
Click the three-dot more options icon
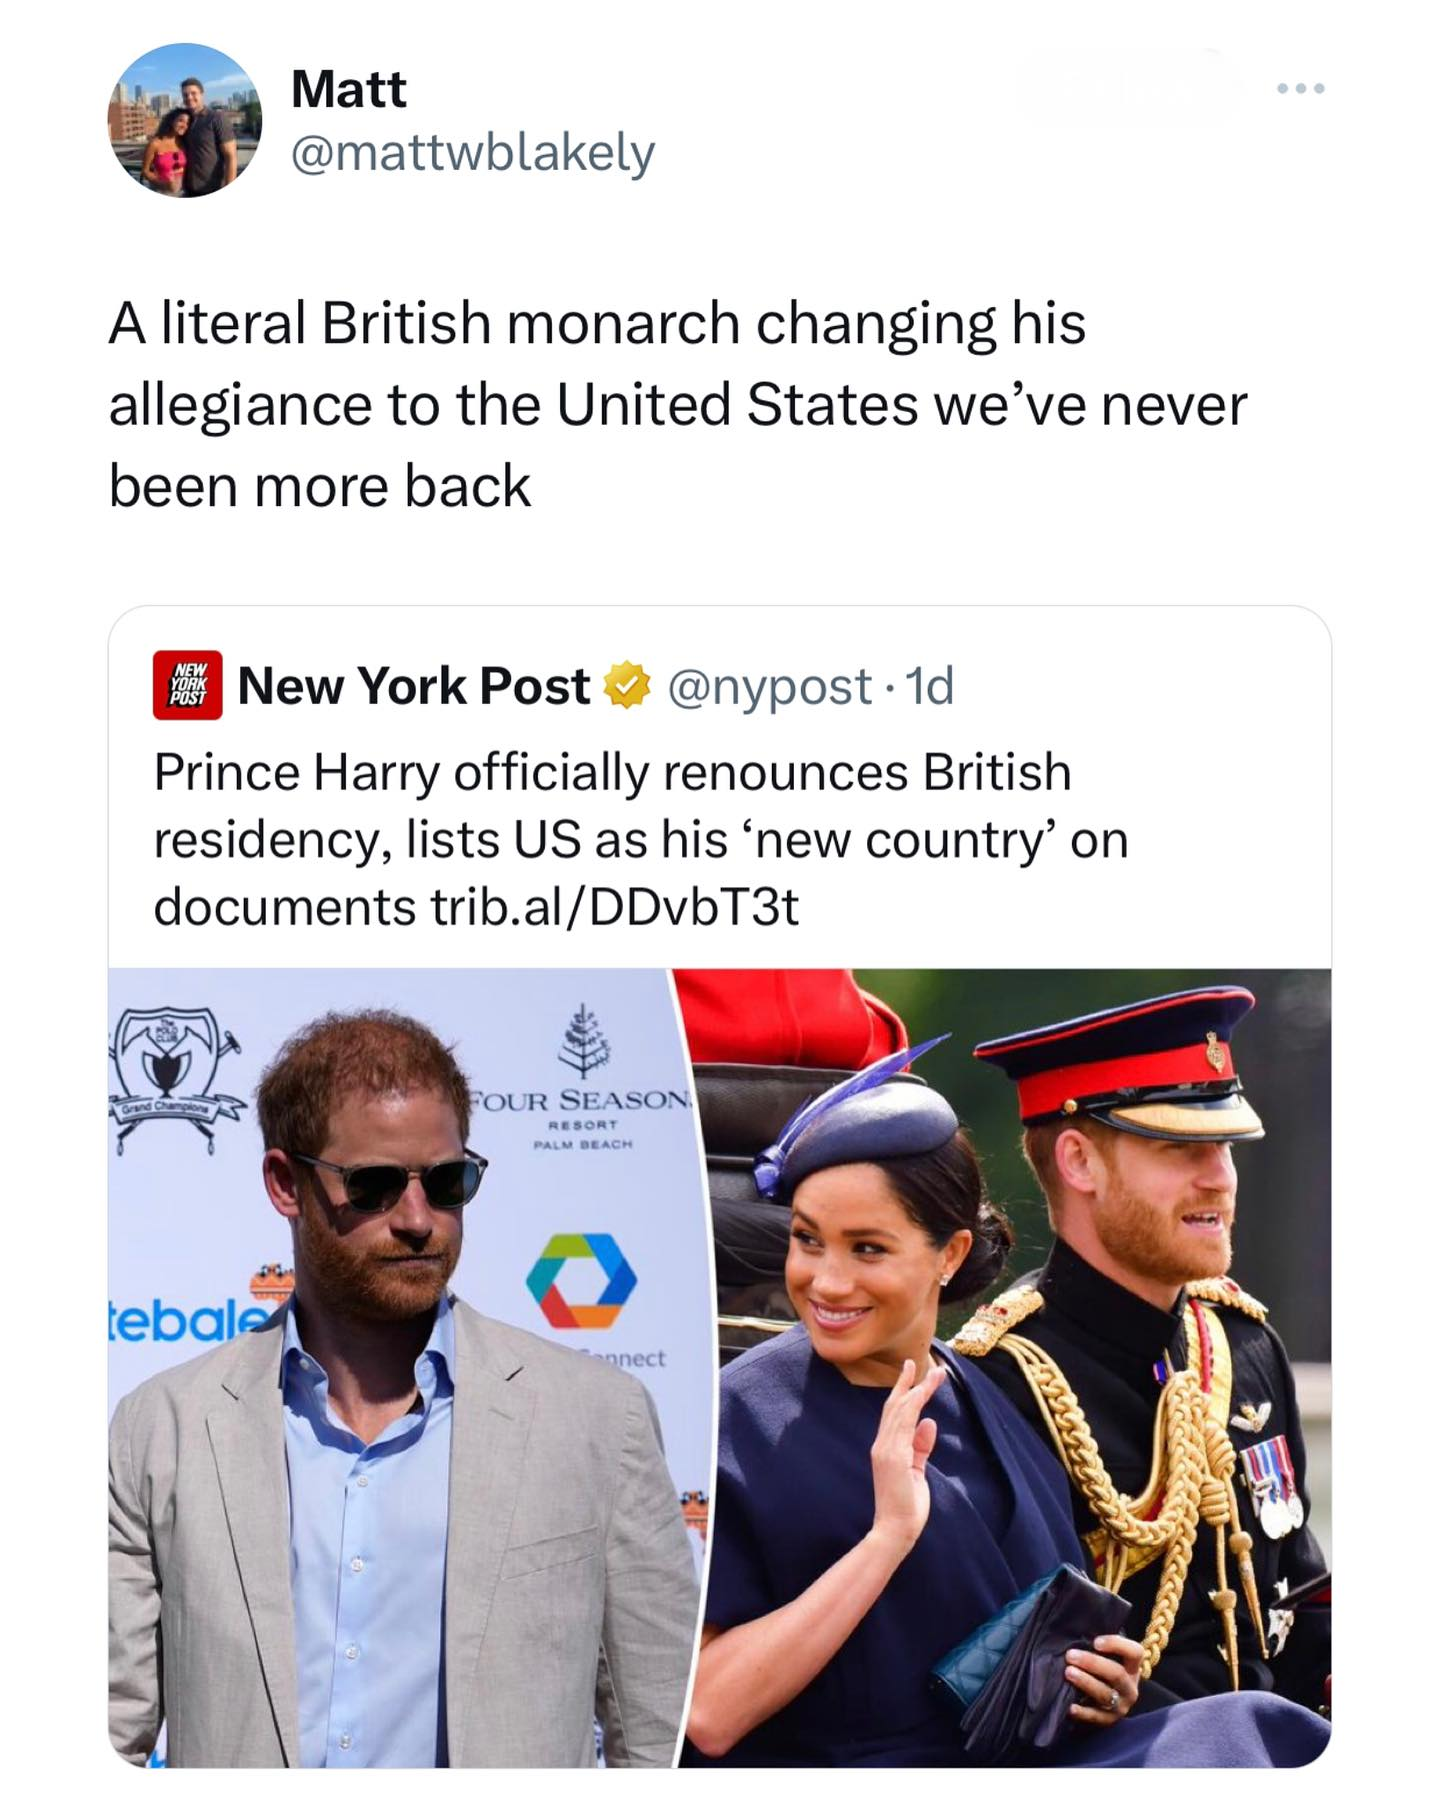click(x=1301, y=89)
